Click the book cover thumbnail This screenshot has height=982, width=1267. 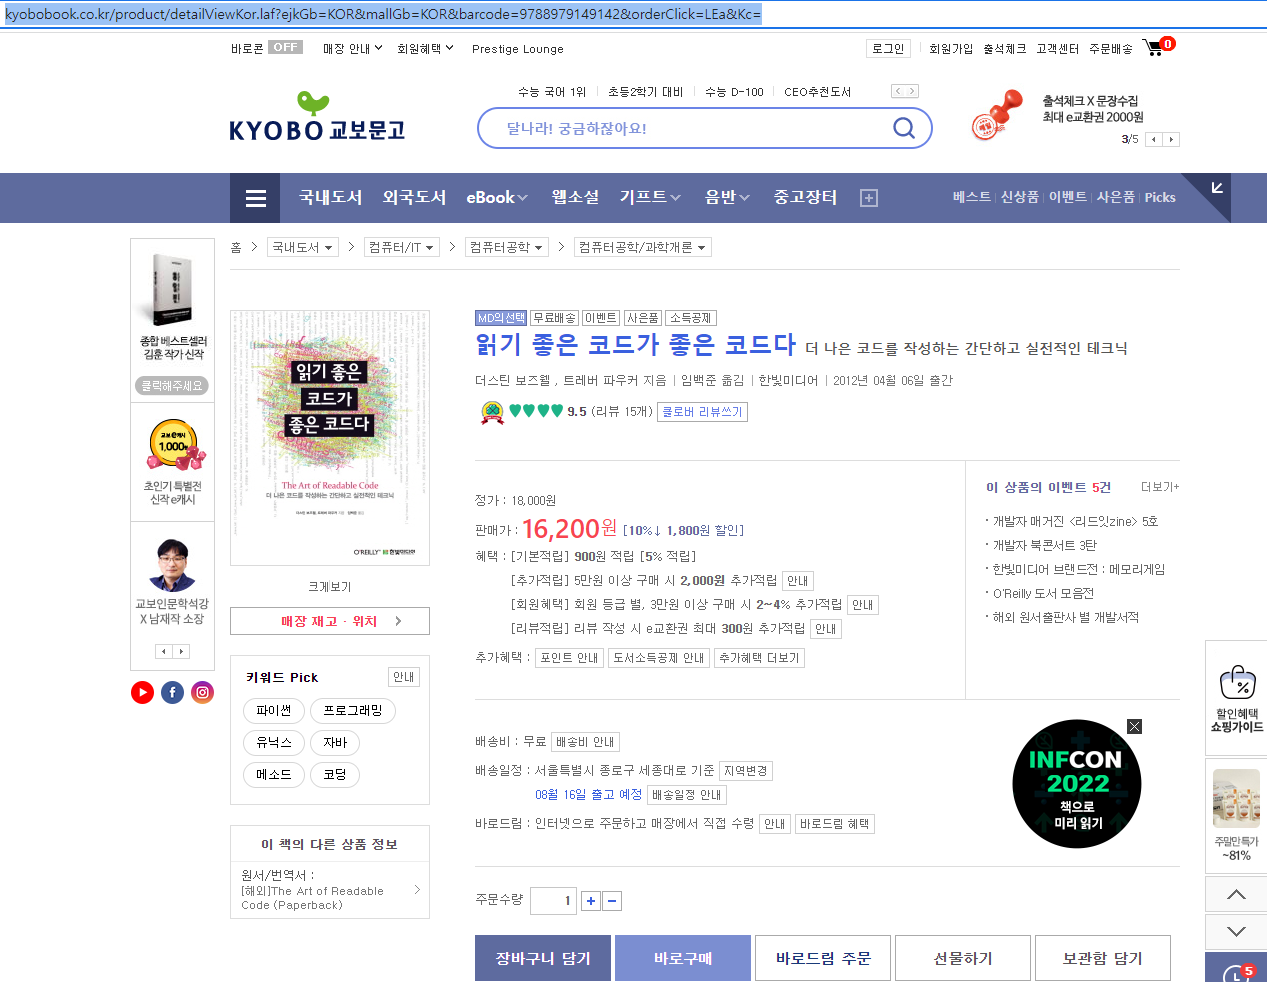tap(330, 438)
